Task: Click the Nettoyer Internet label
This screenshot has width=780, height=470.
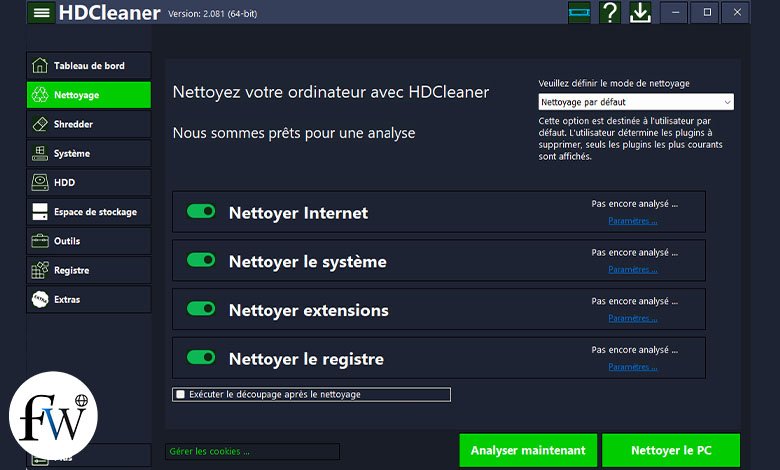Action: point(298,213)
